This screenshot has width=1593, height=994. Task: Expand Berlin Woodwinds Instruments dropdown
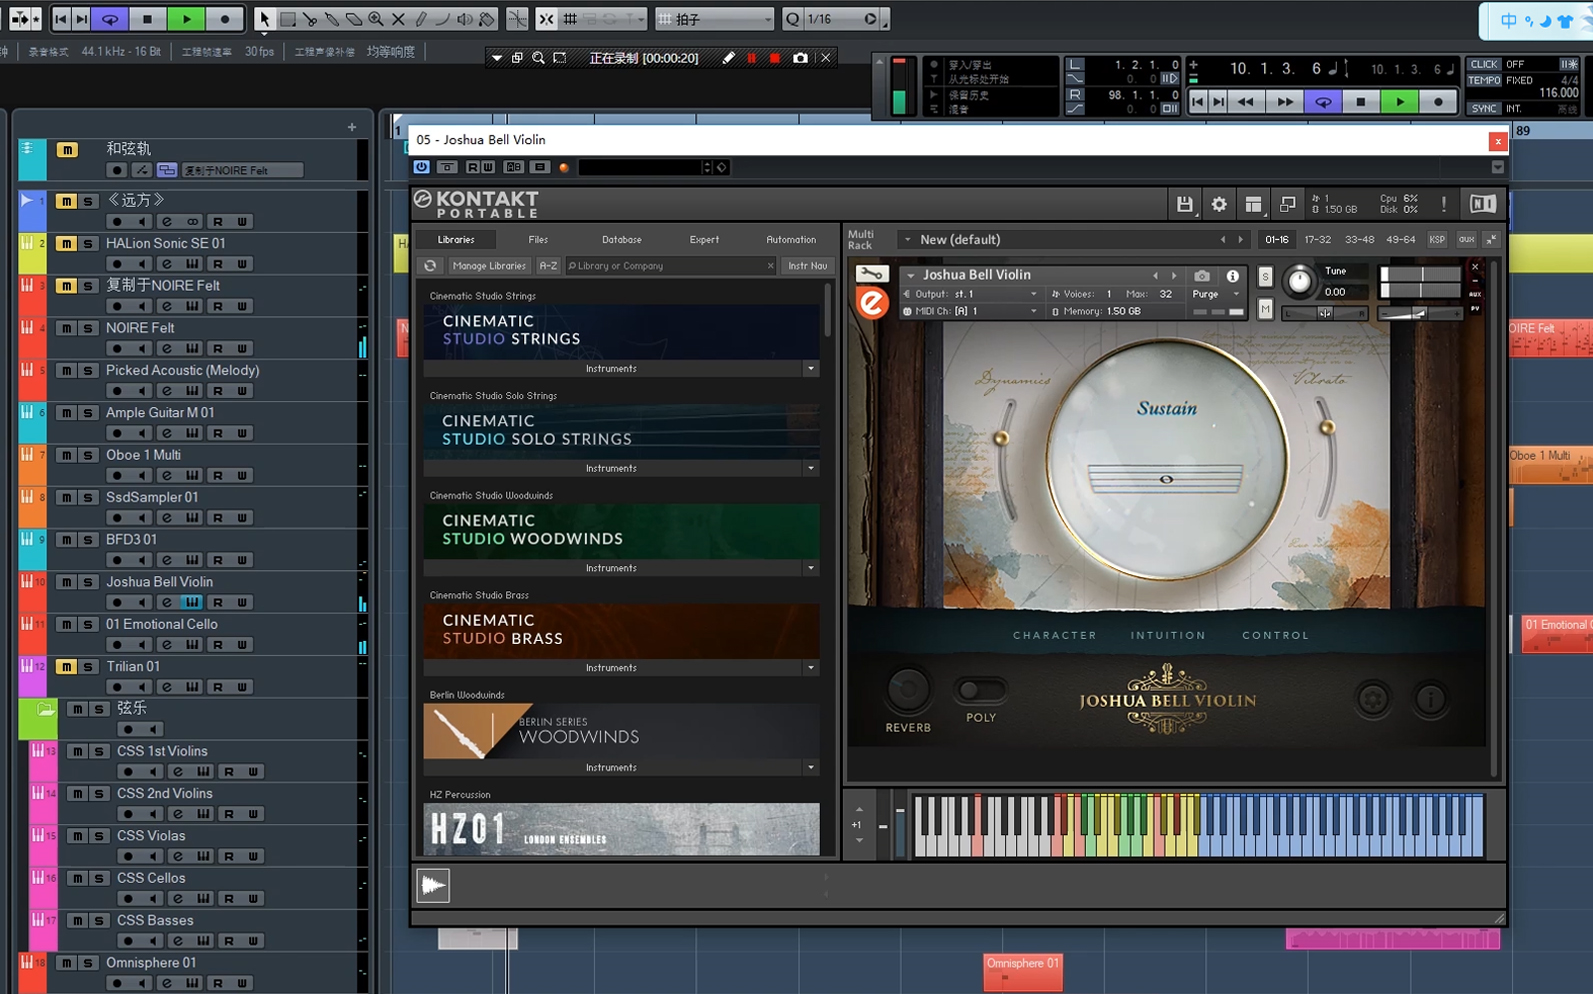pos(811,767)
